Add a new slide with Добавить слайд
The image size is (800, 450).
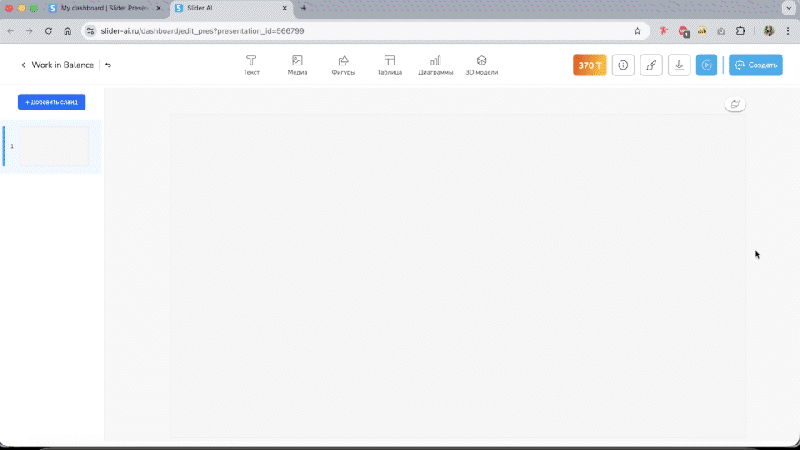(52, 102)
